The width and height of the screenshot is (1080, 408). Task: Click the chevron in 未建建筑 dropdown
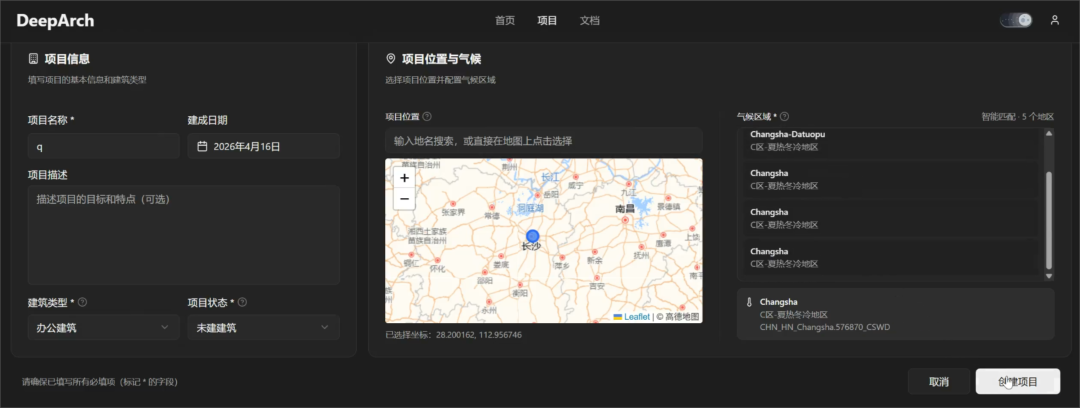tap(324, 327)
